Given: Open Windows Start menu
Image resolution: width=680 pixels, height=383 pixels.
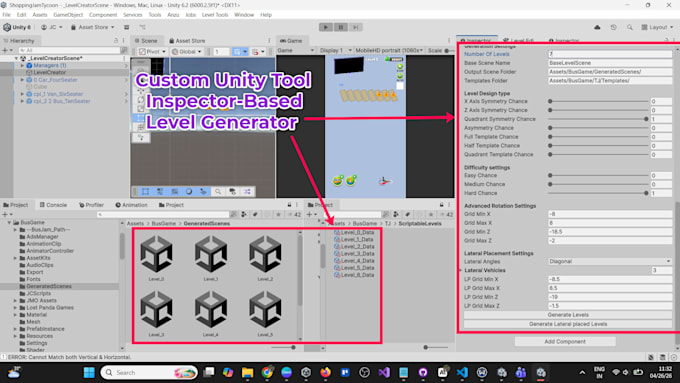Looking at the screenshot, I should coord(89,372).
